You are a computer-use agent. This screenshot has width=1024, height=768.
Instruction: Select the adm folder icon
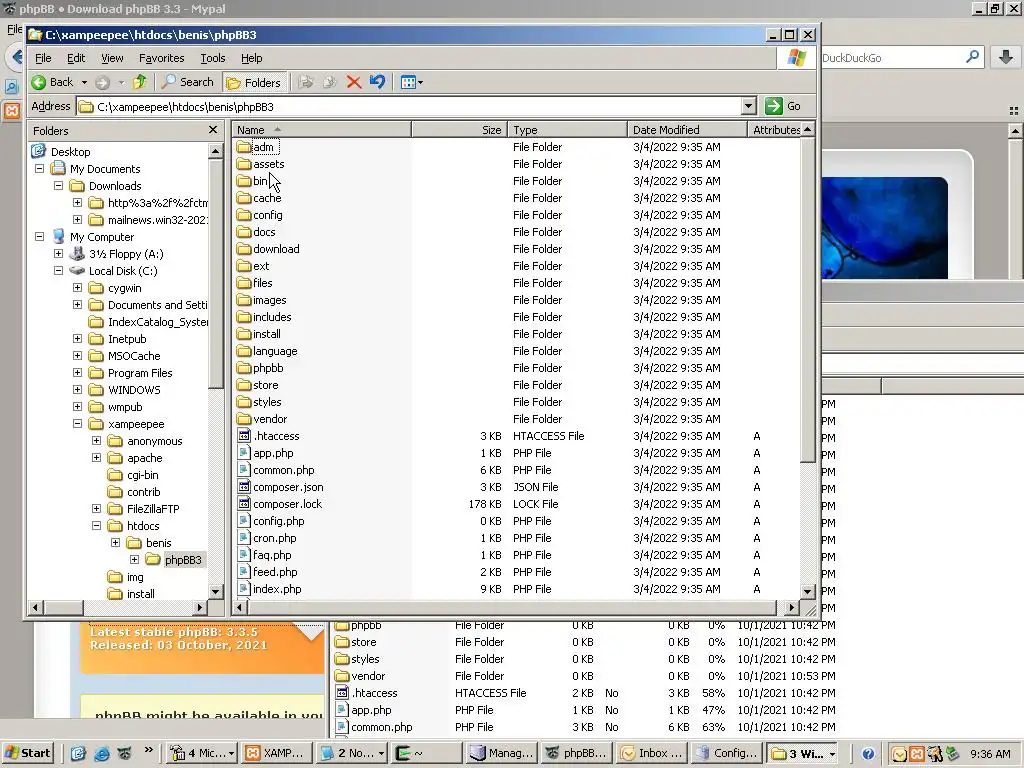[x=244, y=147]
